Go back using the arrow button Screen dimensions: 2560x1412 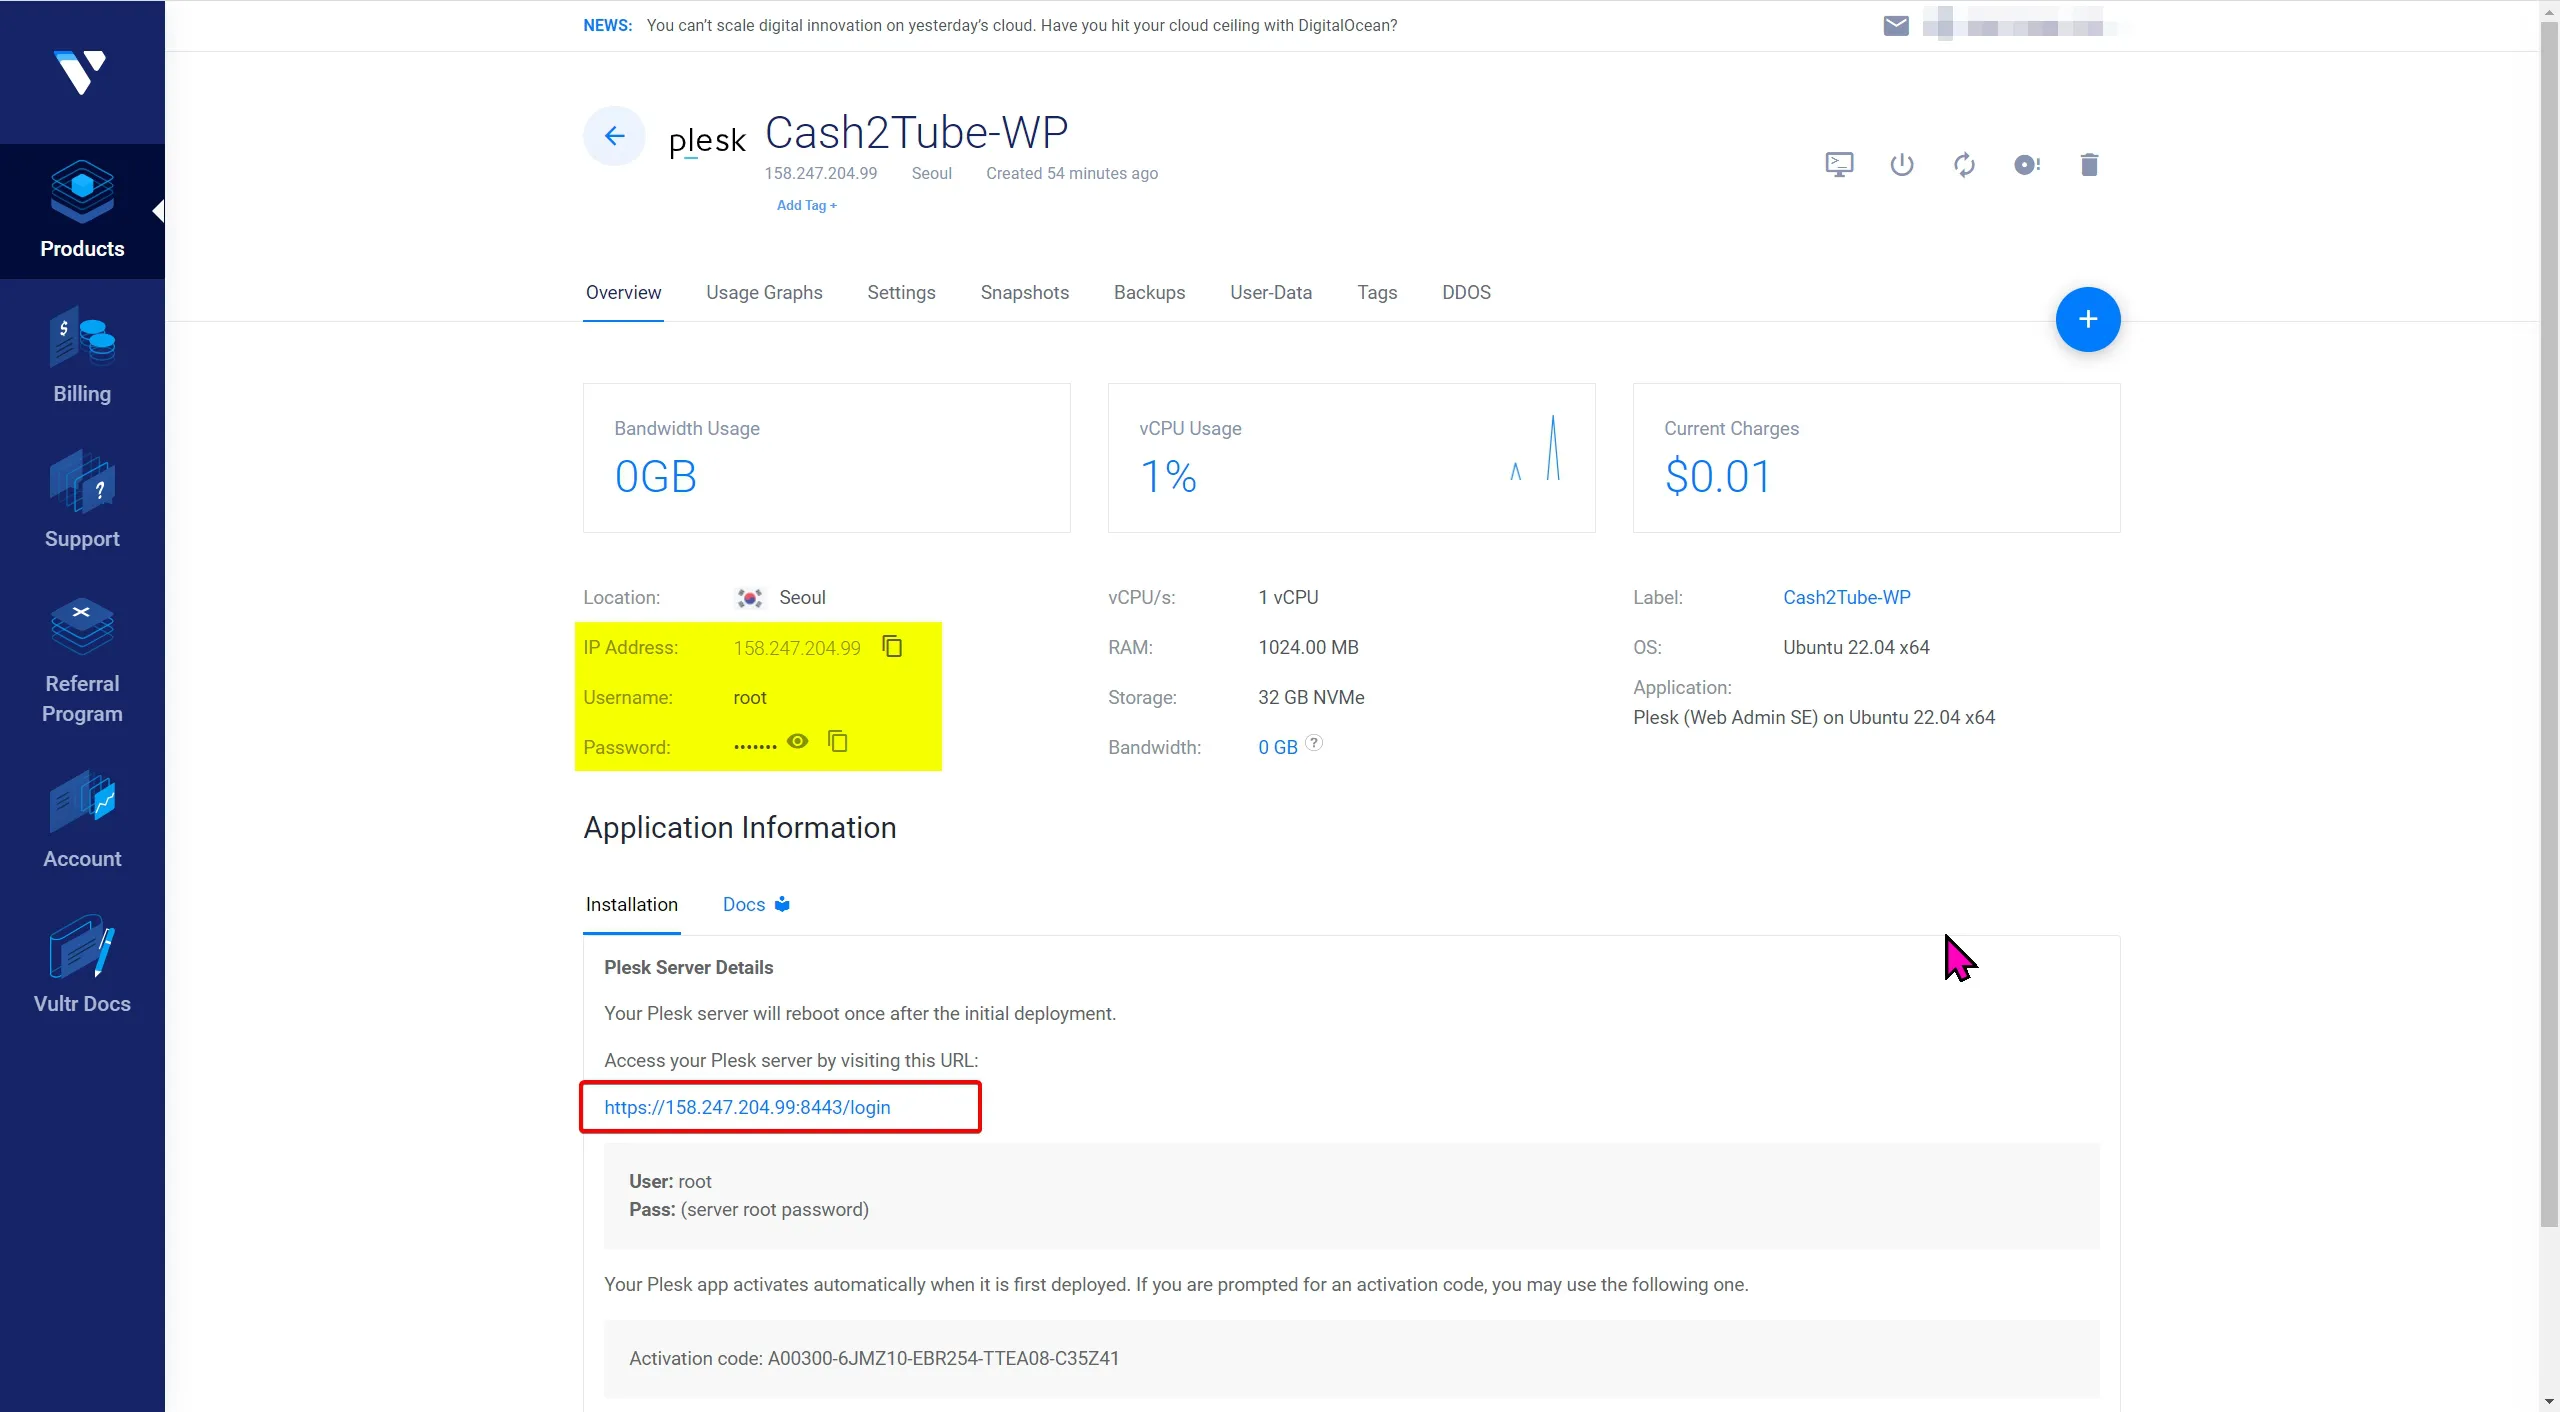(614, 136)
